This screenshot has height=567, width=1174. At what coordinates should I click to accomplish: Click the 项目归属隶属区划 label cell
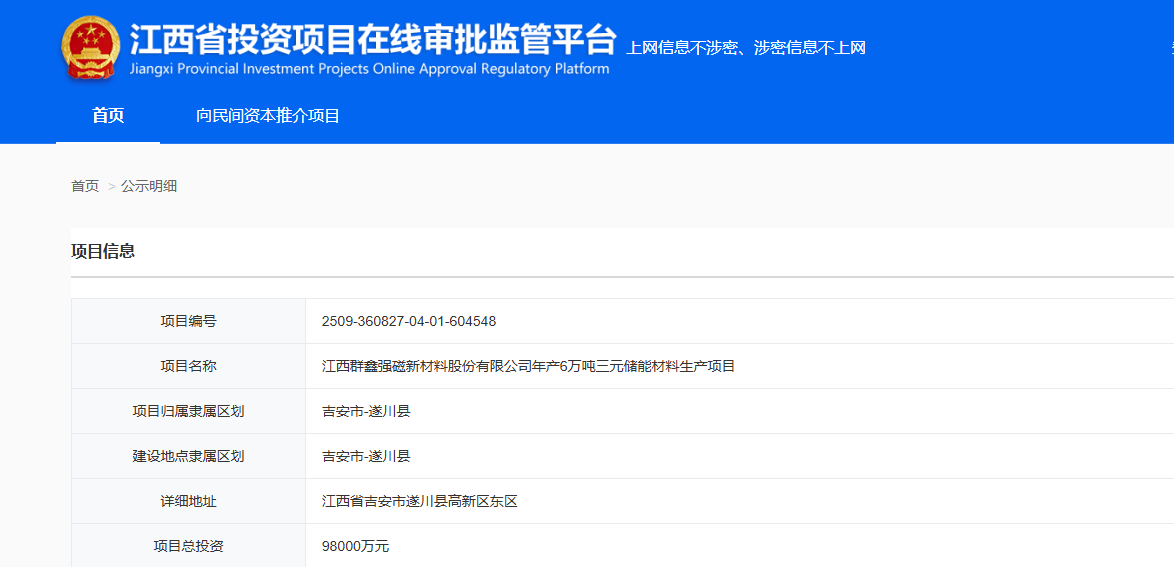[x=188, y=411]
